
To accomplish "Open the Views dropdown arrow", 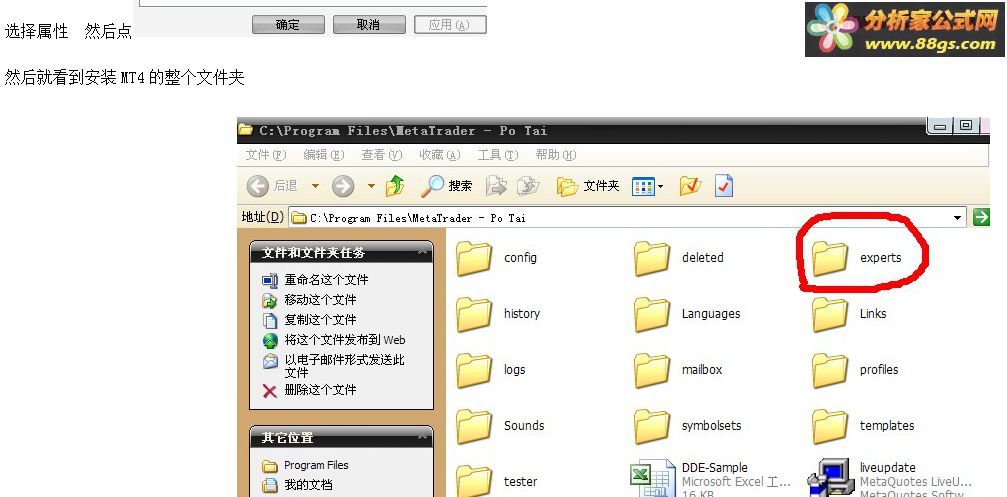I will [x=660, y=187].
